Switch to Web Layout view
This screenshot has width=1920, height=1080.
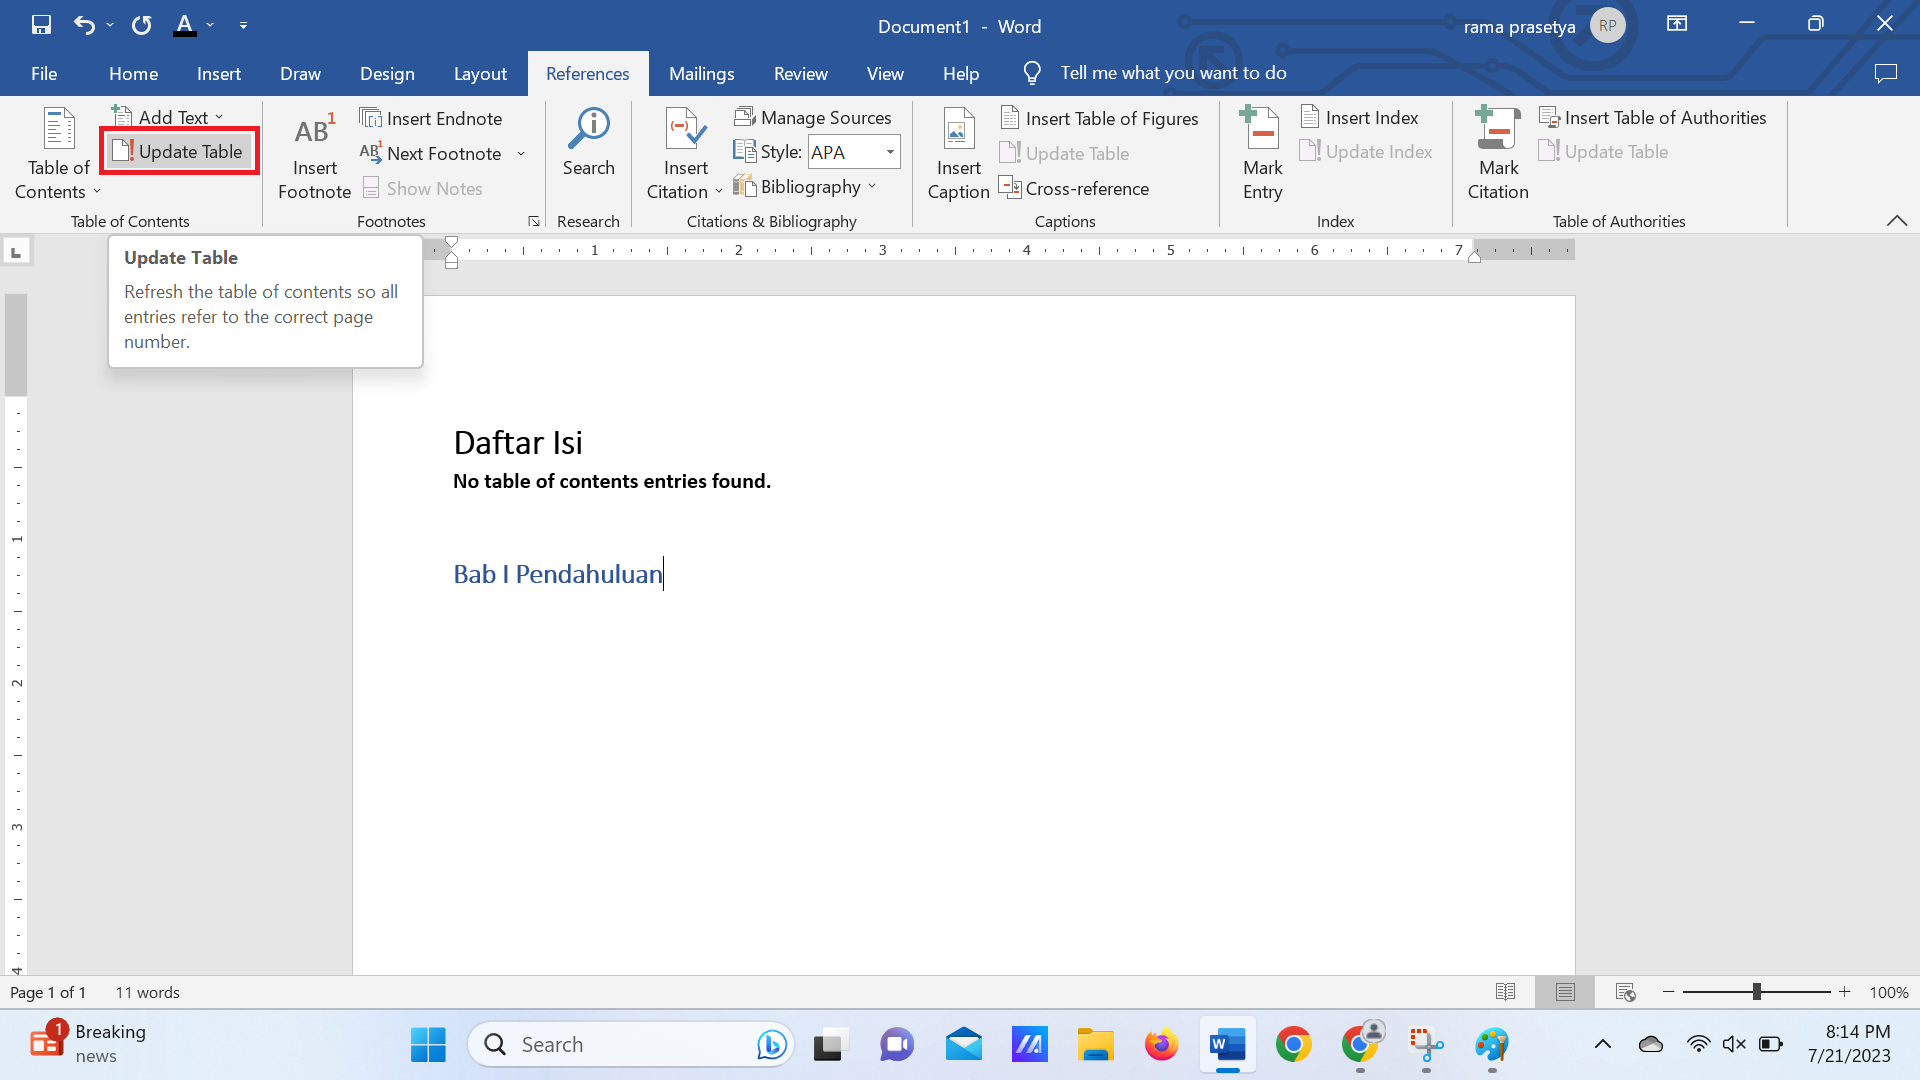point(1625,992)
